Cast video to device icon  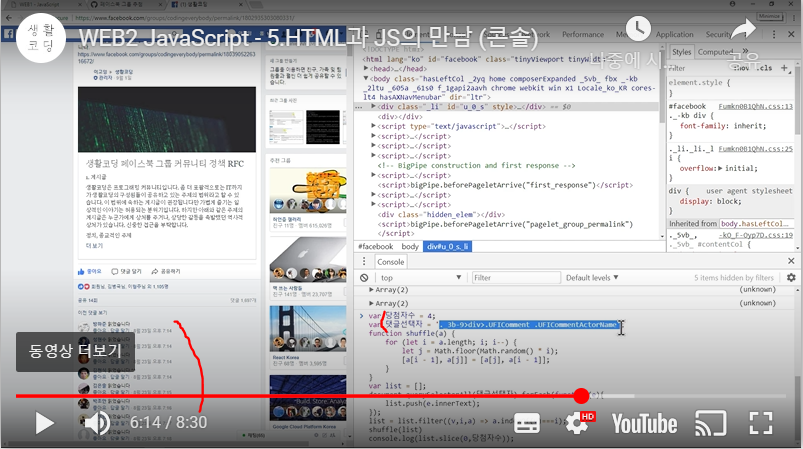710,423
